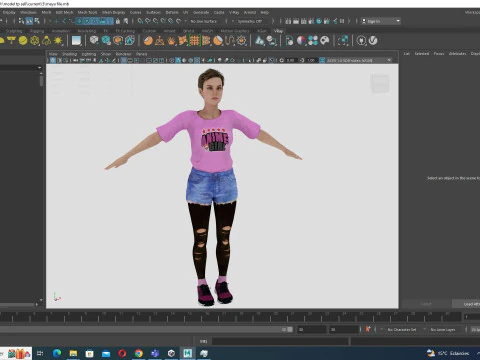
Task: Click the Selected menu in Attribute Editor
Action: (x=422, y=53)
